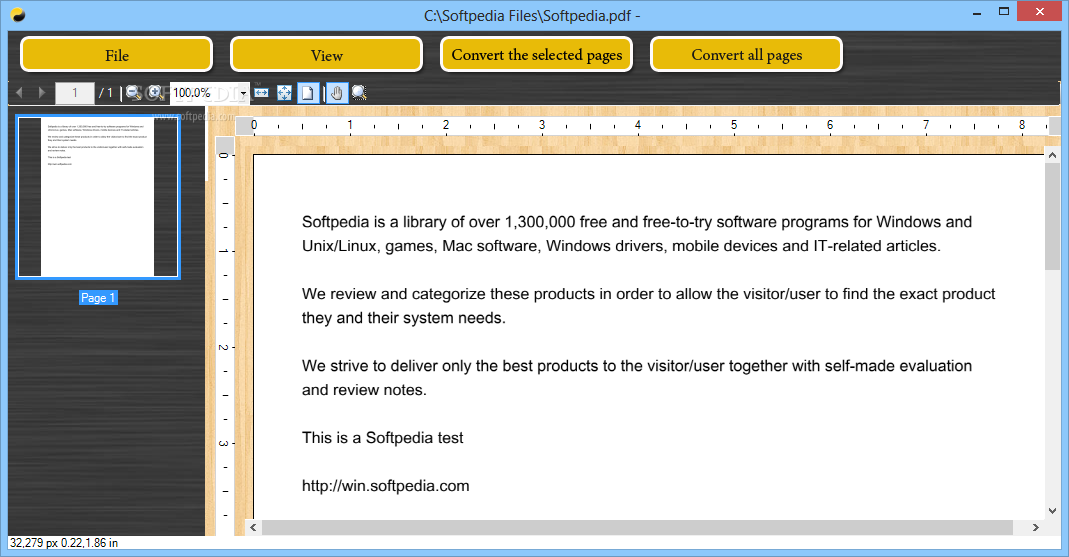Select the fit to window icon

(284, 93)
